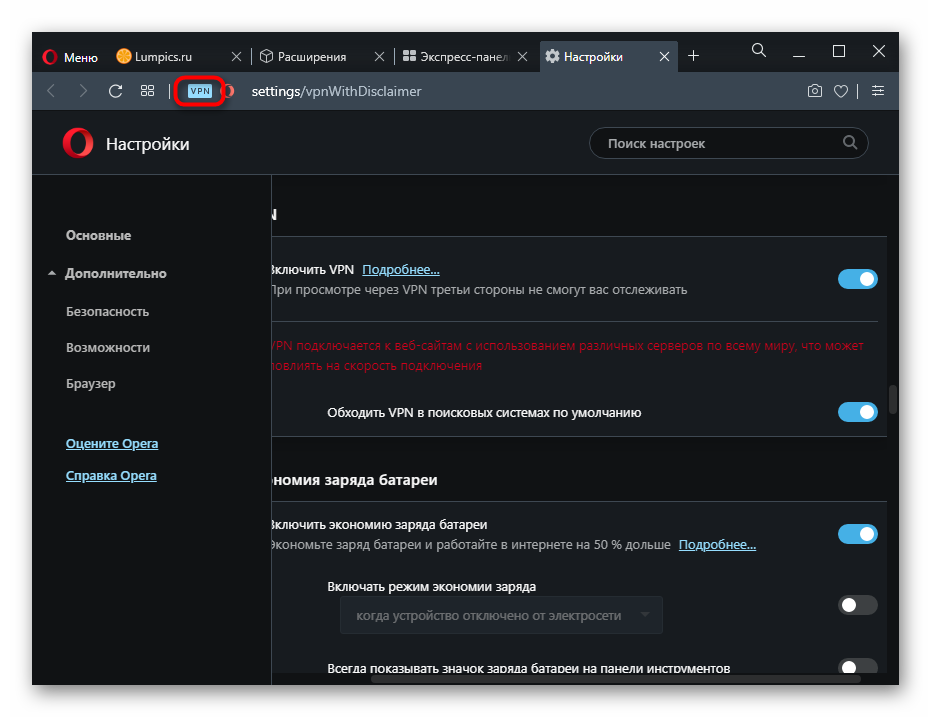This screenshot has width=931, height=717.
Task: Add page to bookmarks with heart icon
Action: point(841,91)
